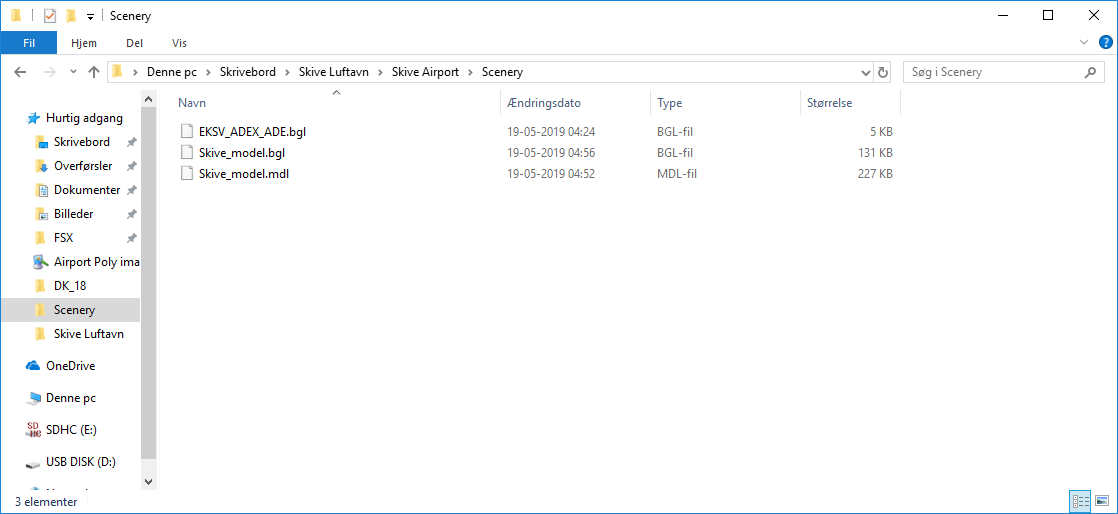Click pin icon beside Billeder

coord(131,215)
